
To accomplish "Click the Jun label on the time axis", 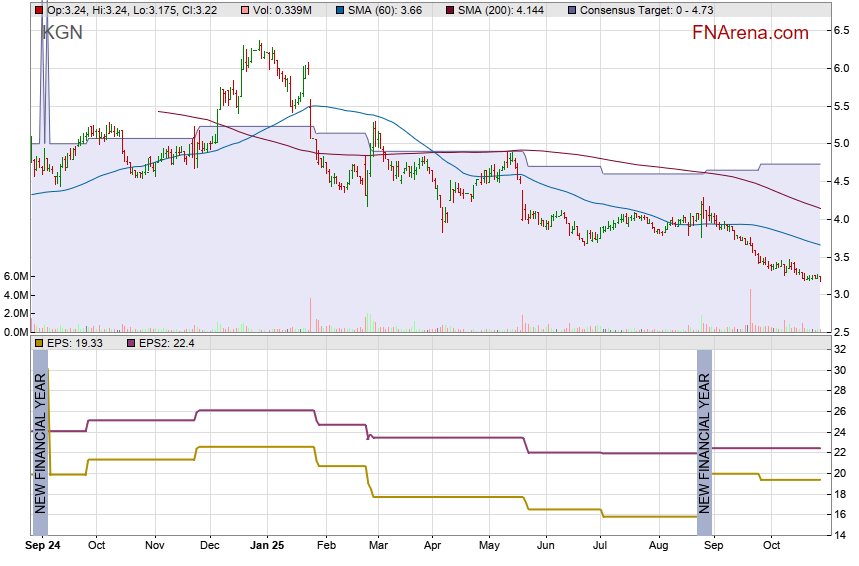I will (545, 546).
